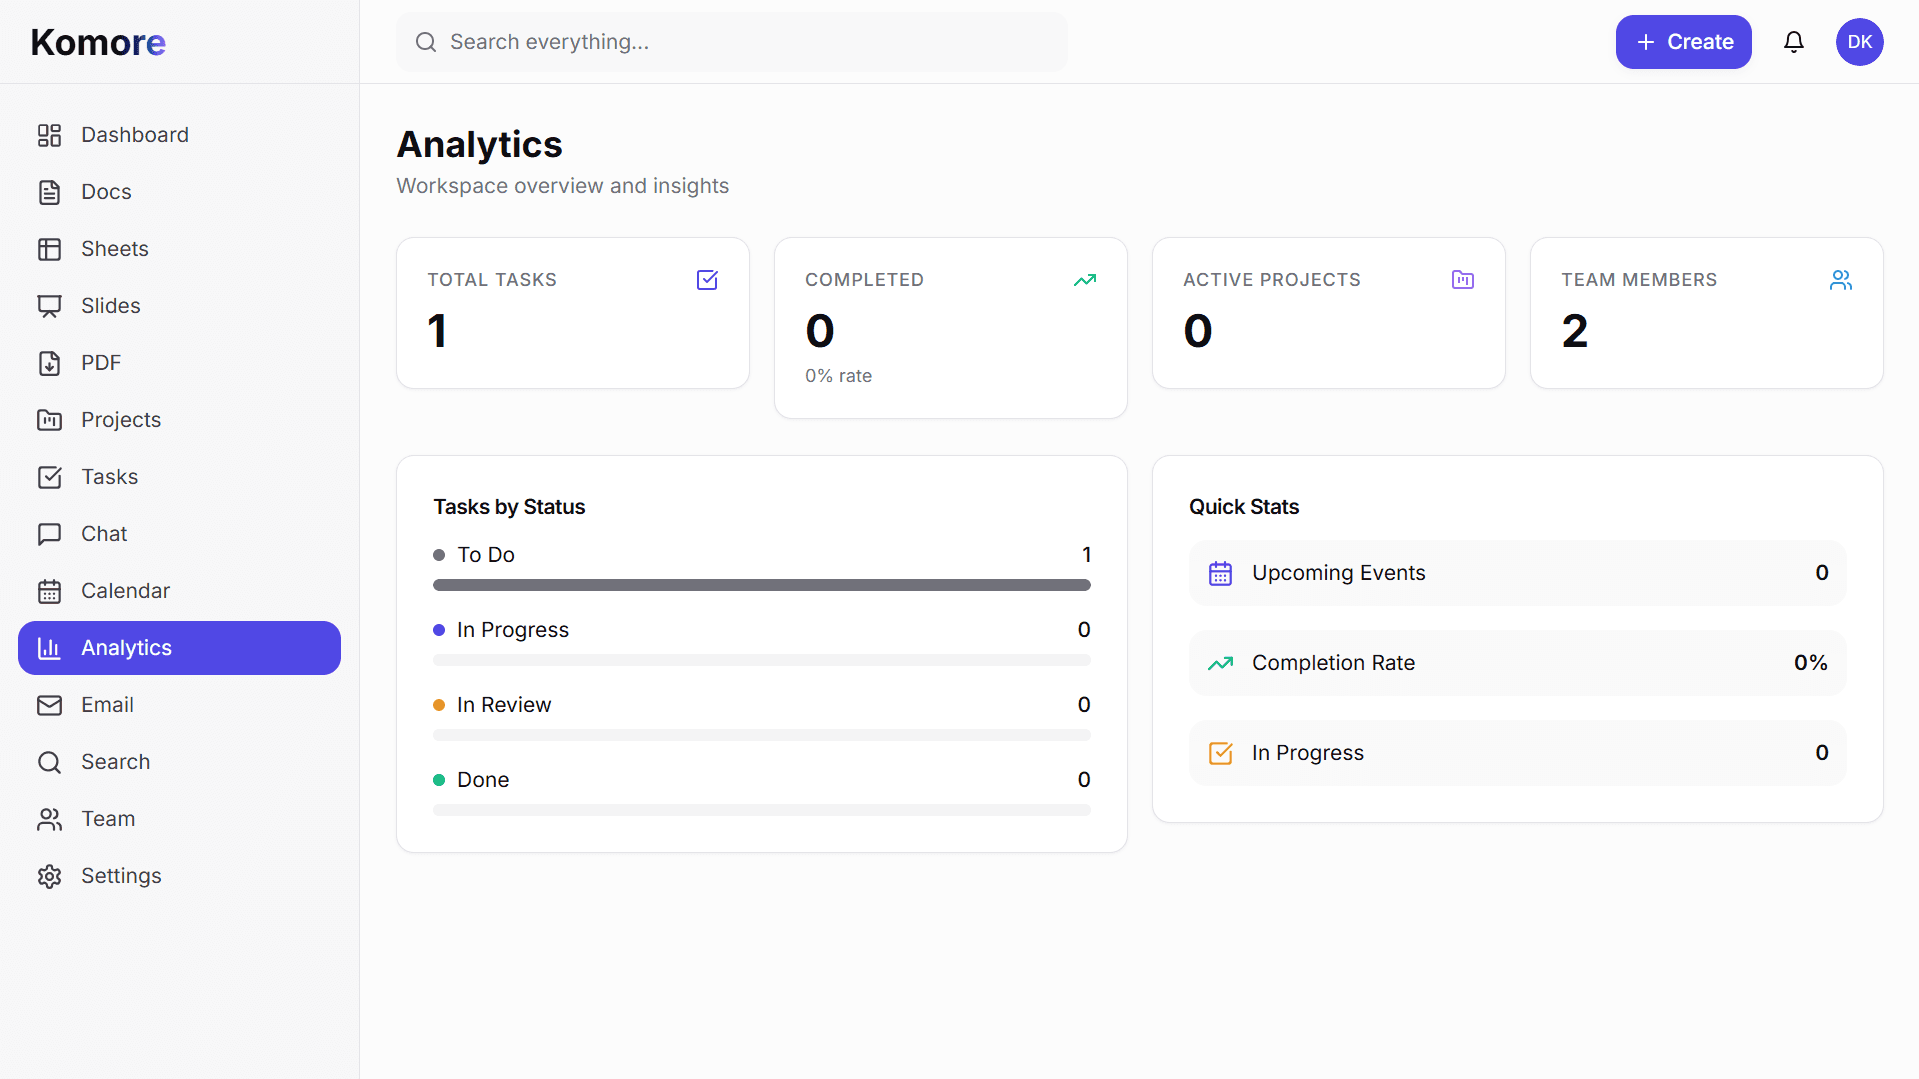1919x1079 pixels.
Task: Open Docs from the sidebar icon
Action: 50,191
